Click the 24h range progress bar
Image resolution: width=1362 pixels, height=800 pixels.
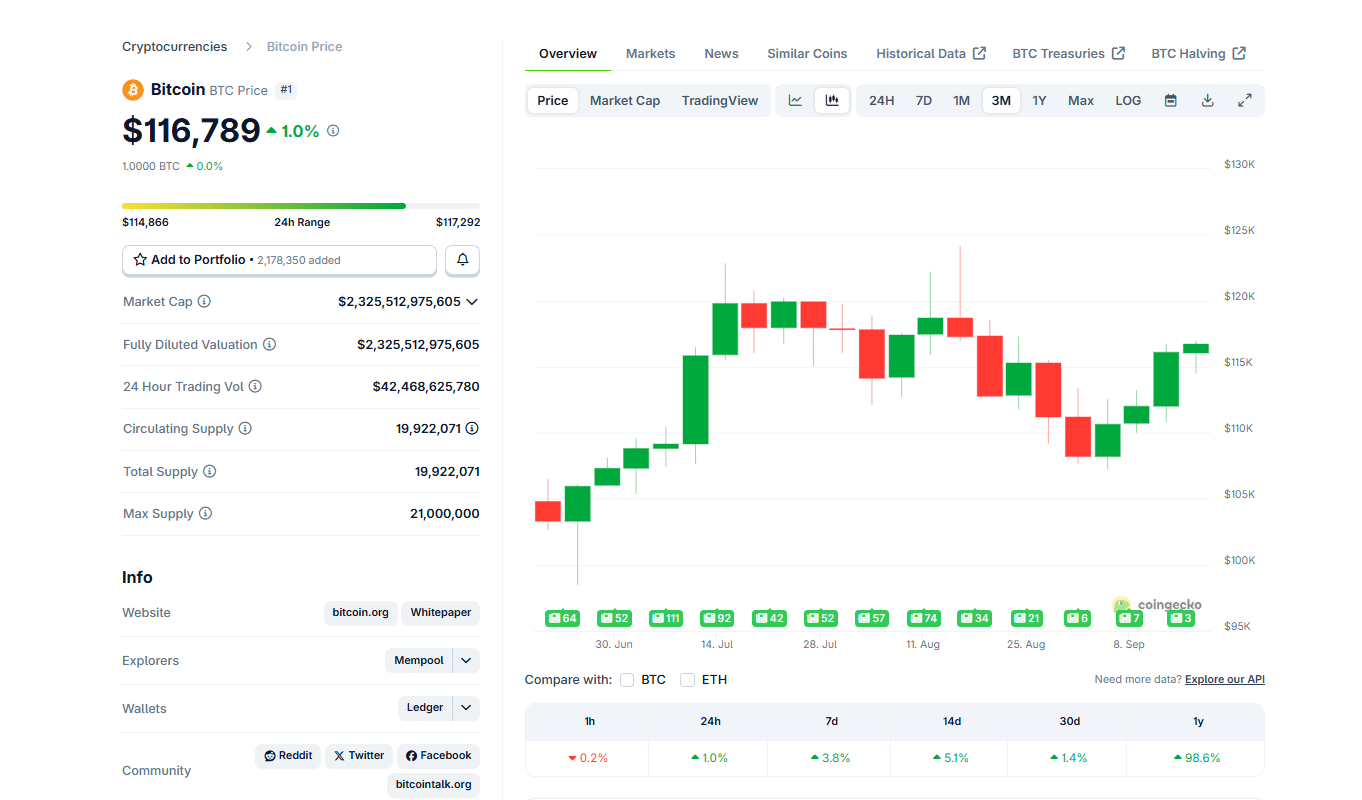click(x=301, y=206)
